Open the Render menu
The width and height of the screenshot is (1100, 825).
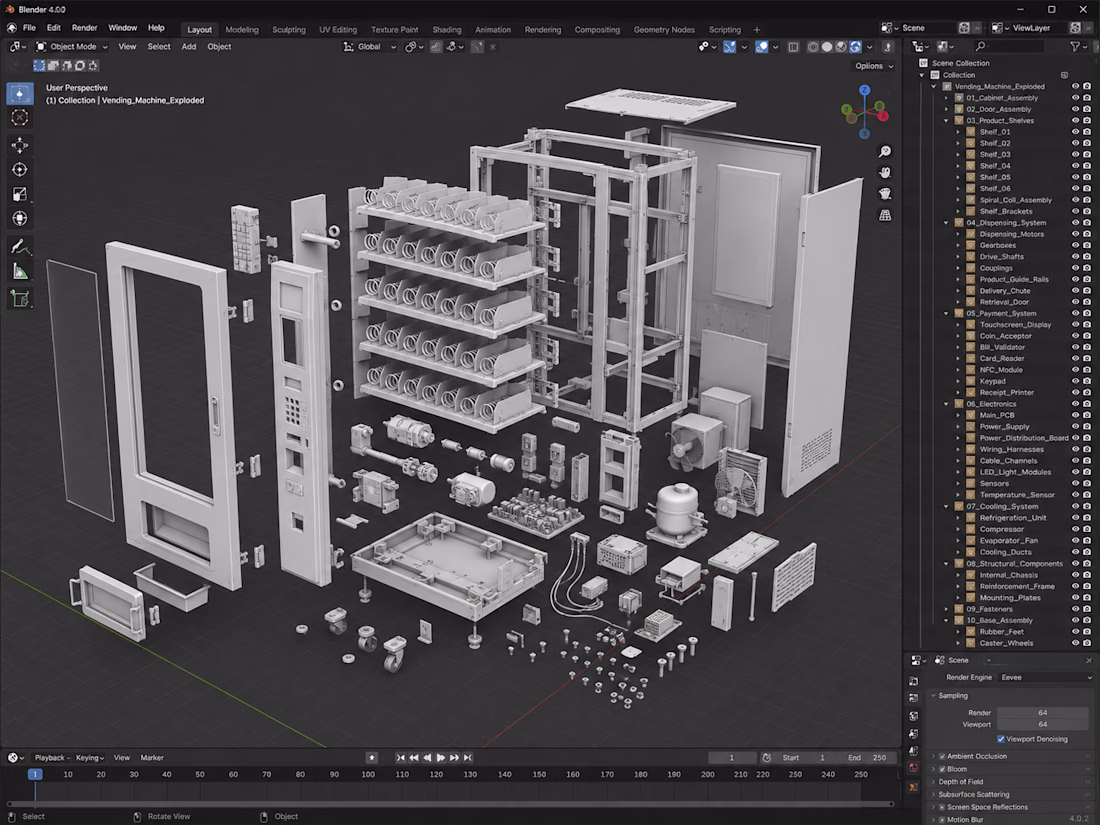[x=84, y=28]
